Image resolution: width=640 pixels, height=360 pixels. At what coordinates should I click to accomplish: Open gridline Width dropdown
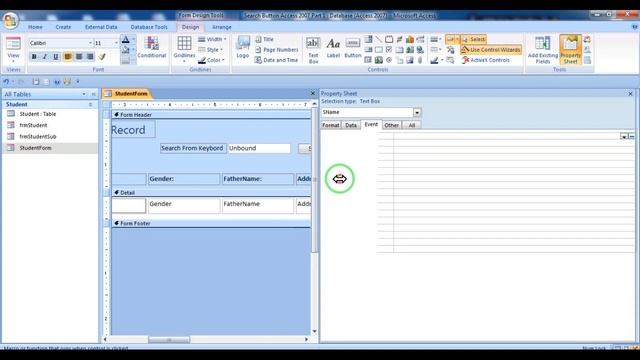coord(212,39)
